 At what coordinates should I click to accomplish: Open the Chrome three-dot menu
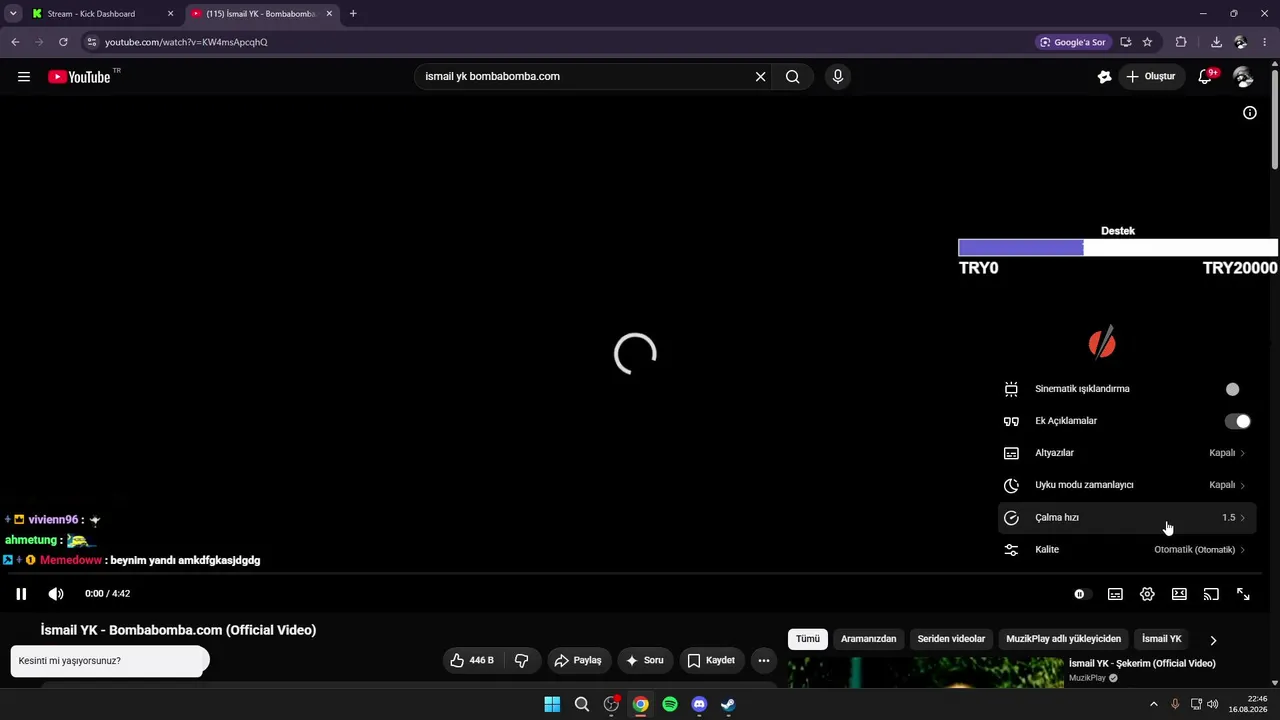[1265, 42]
